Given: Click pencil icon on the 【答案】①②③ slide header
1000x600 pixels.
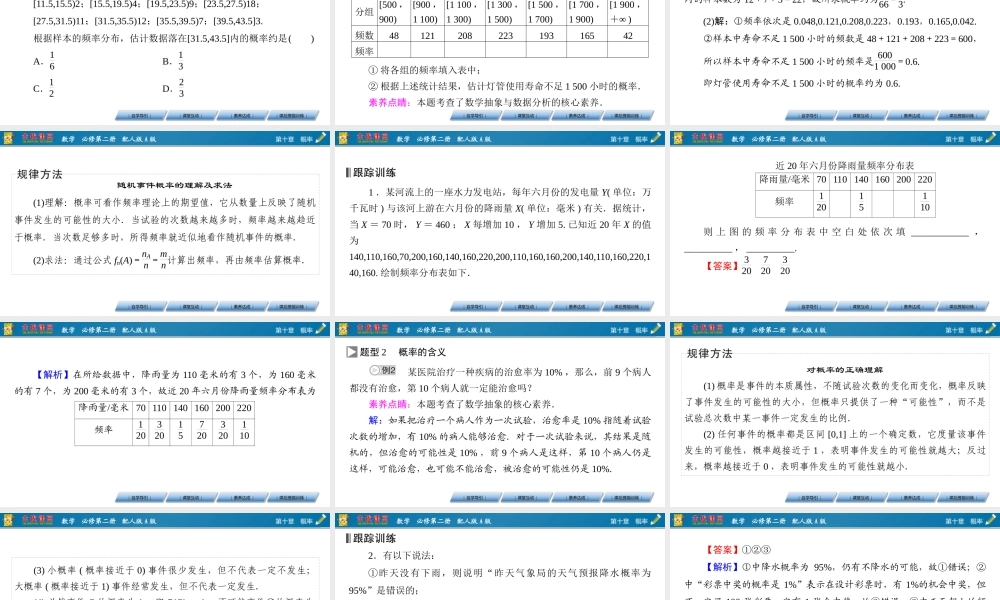Looking at the screenshot, I should pos(990,520).
